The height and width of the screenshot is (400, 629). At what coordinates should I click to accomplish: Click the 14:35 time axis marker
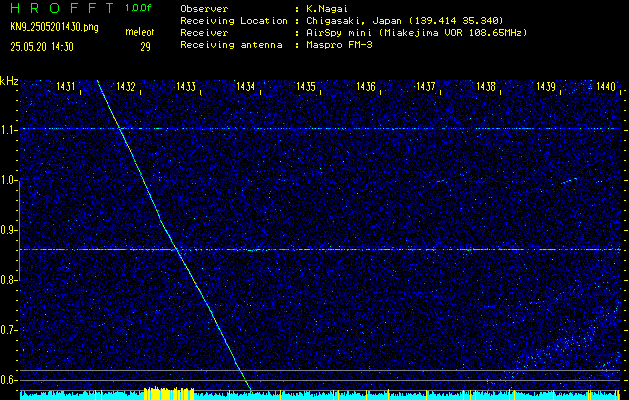click(306, 86)
